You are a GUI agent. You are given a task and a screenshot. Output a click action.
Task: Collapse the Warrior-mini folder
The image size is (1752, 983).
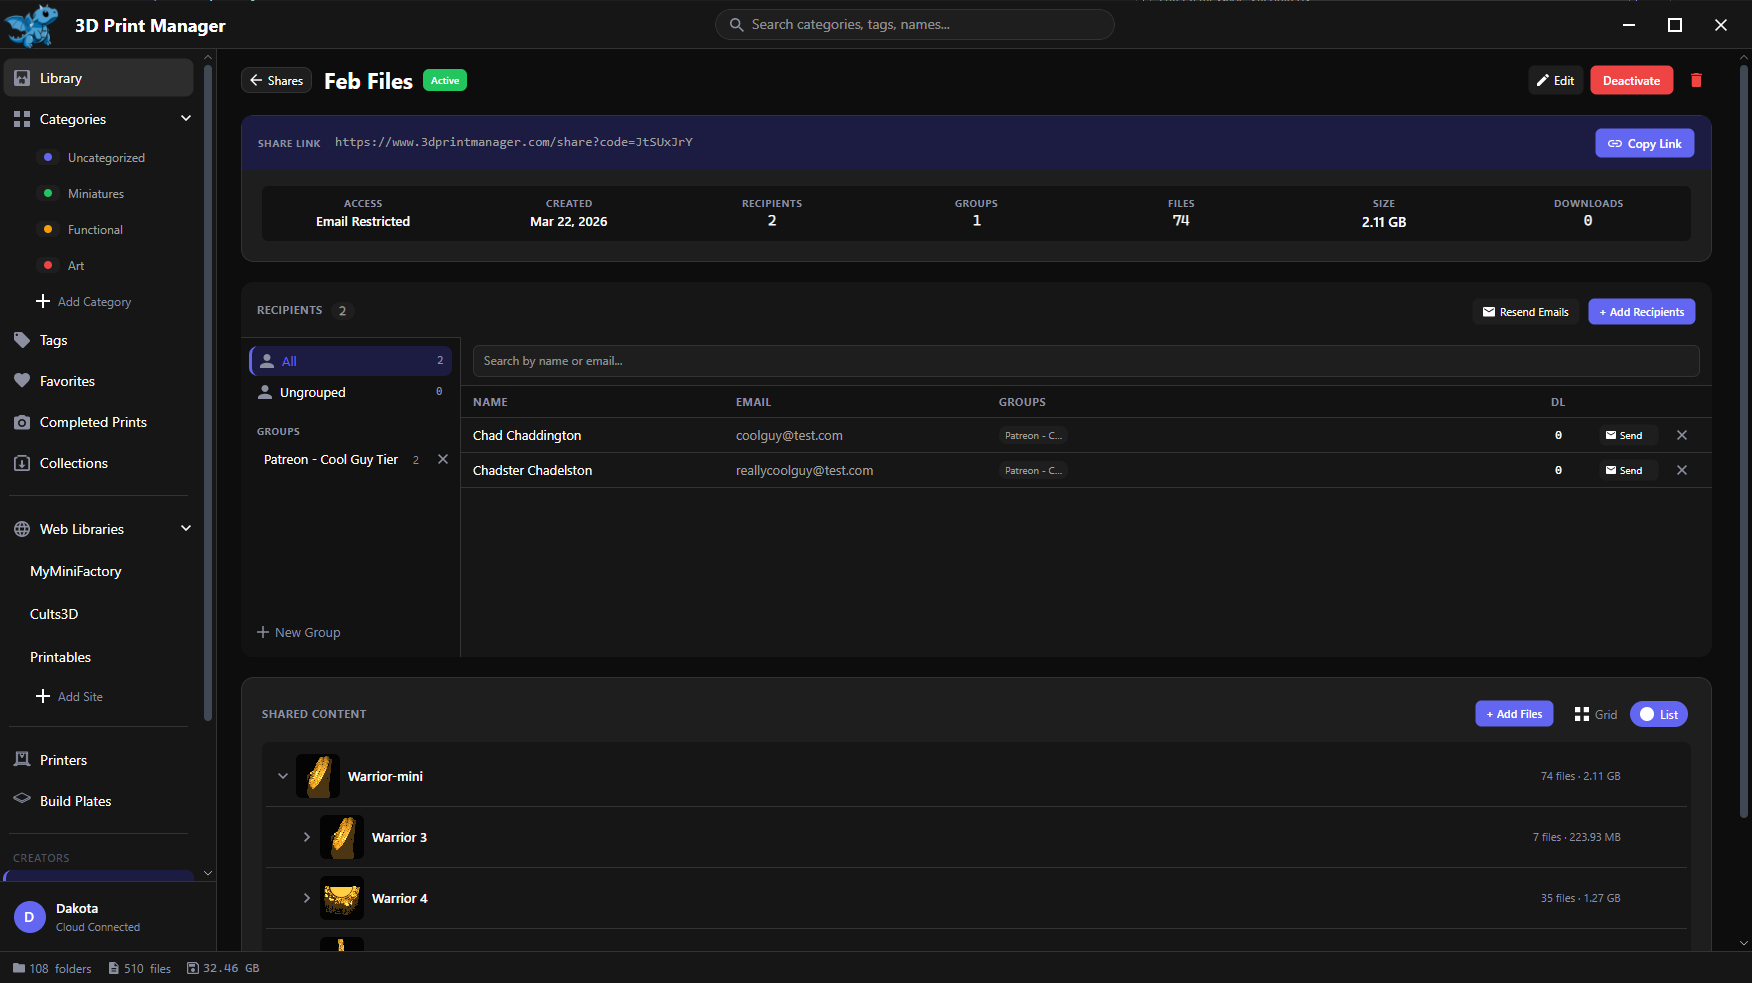[283, 776]
